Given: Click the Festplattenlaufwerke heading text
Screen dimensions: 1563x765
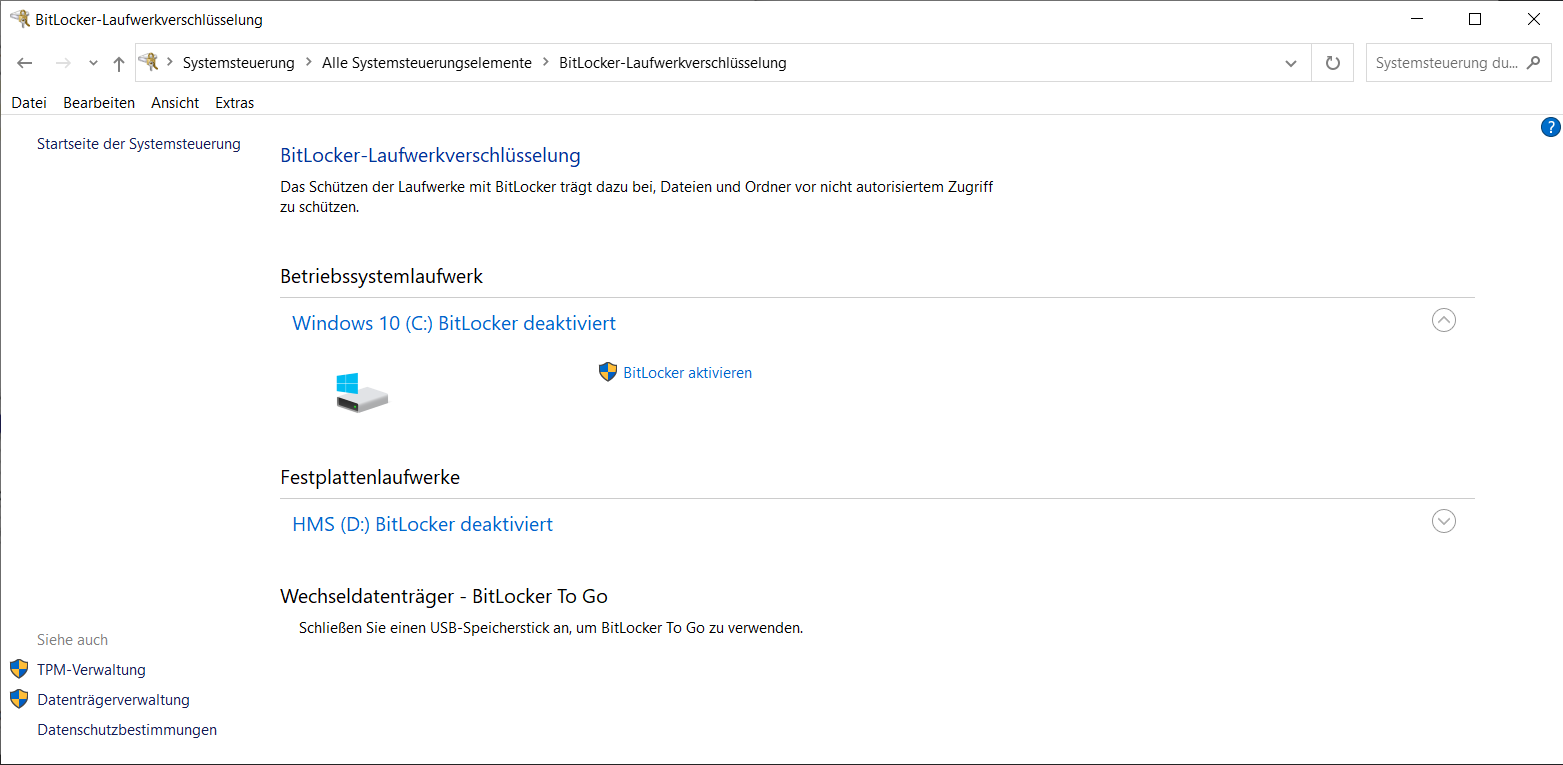Looking at the screenshot, I should point(370,477).
